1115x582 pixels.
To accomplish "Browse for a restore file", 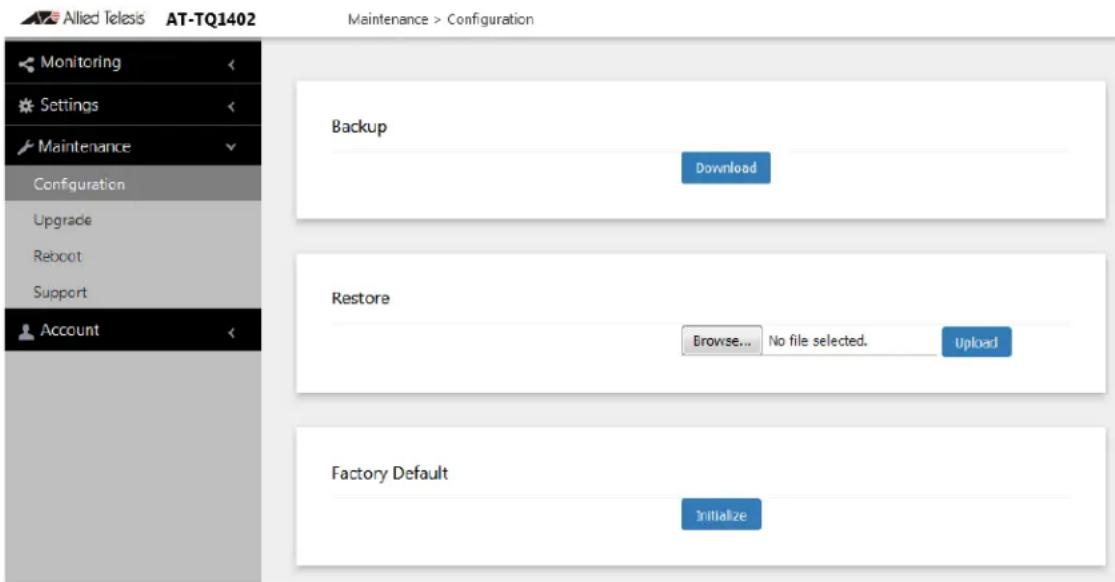I will pos(722,341).
